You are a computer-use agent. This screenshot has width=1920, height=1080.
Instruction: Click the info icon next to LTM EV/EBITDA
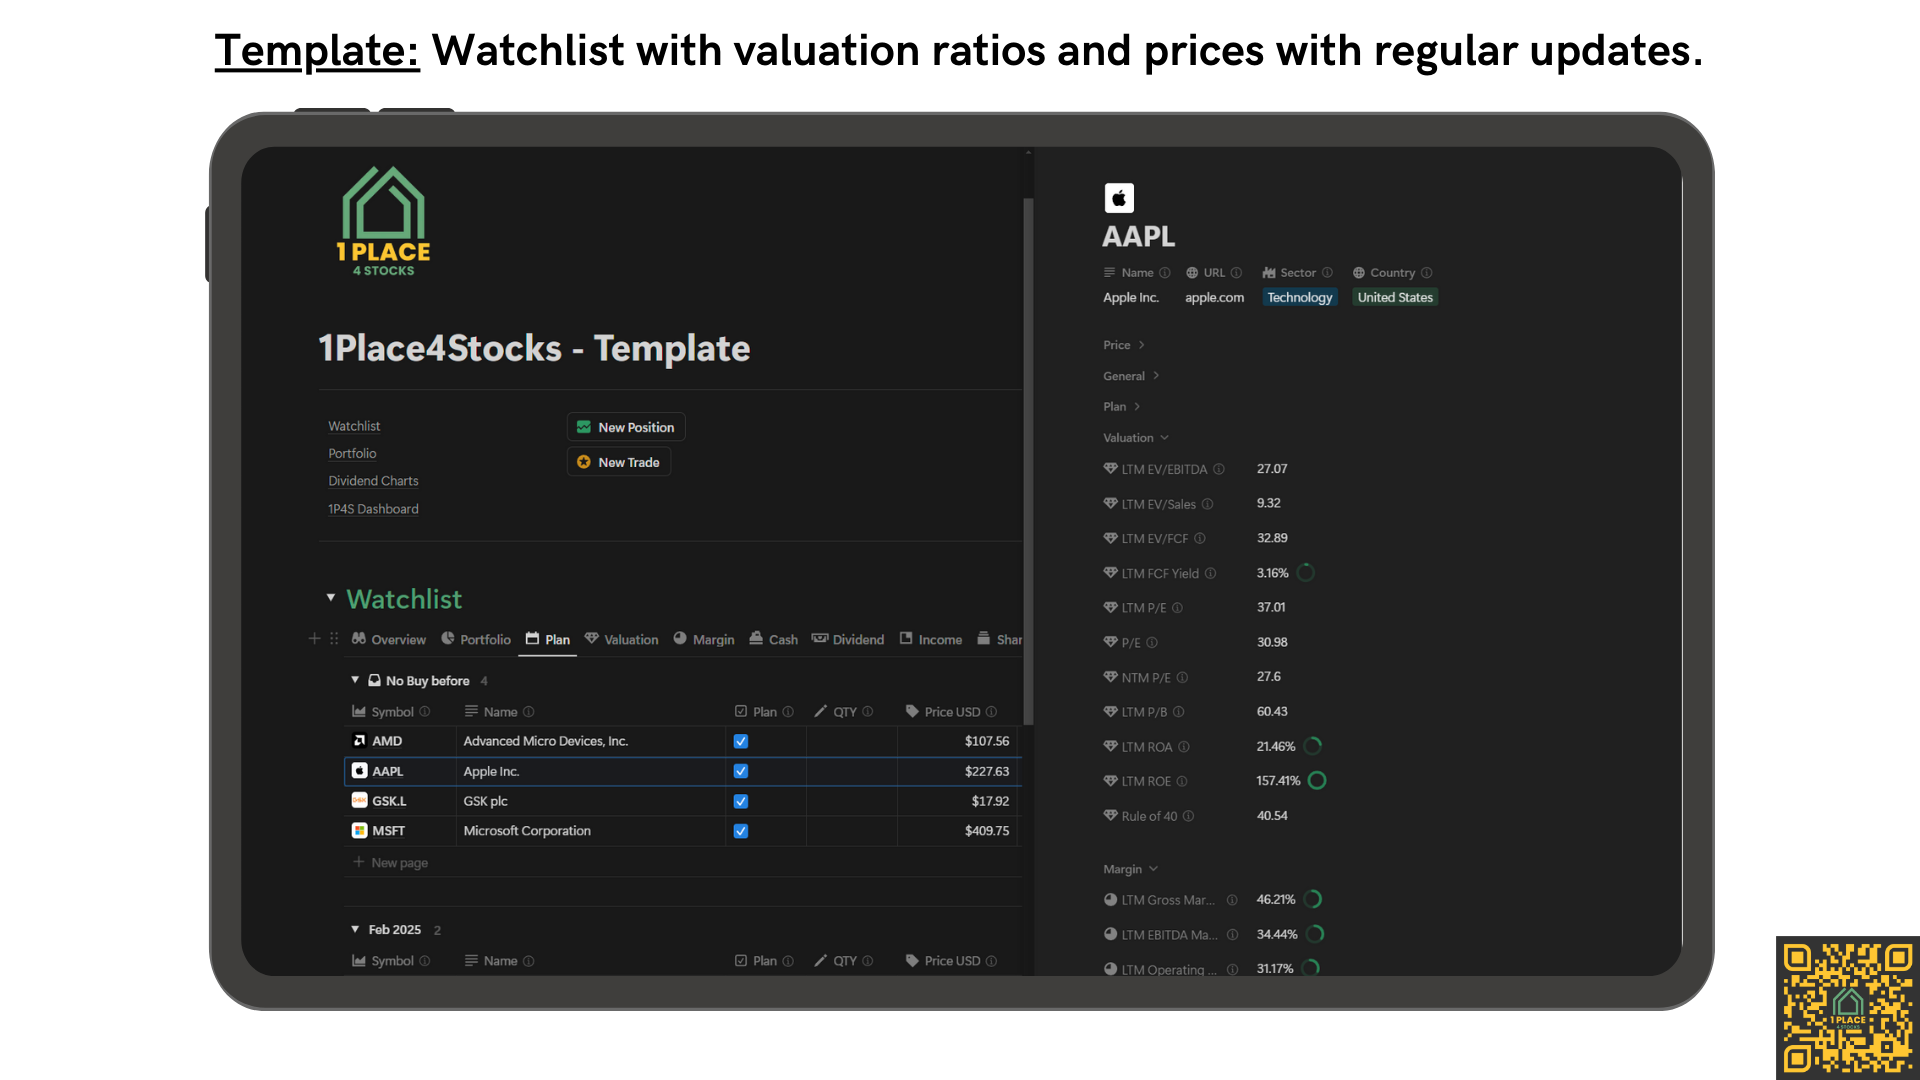click(1219, 469)
